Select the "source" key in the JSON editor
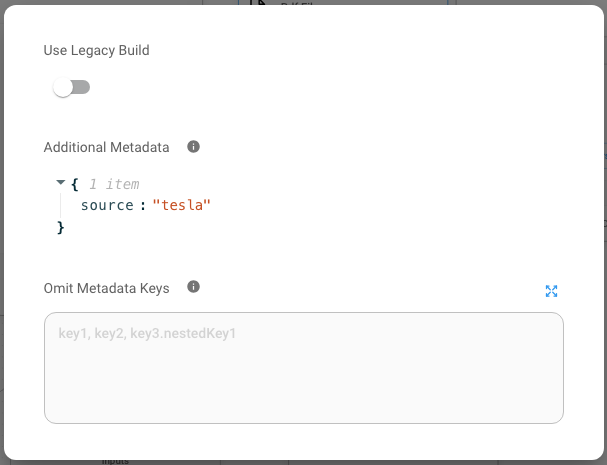 tap(107, 205)
